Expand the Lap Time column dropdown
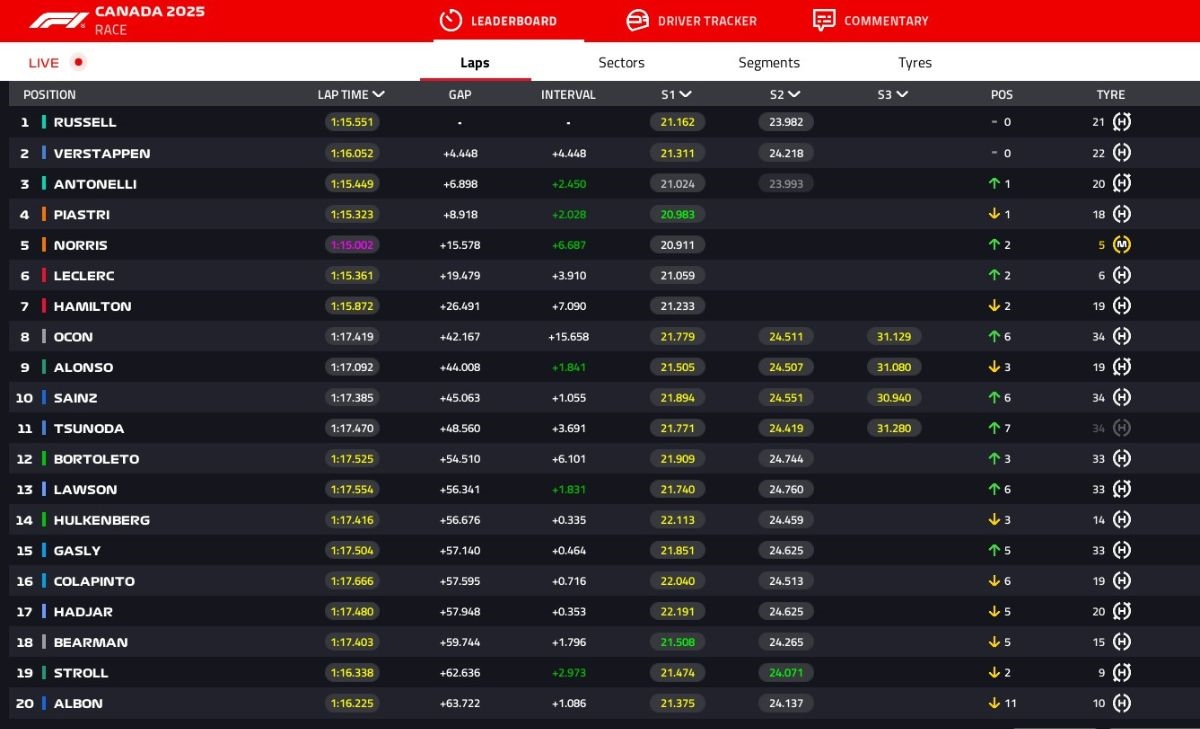 [x=379, y=95]
